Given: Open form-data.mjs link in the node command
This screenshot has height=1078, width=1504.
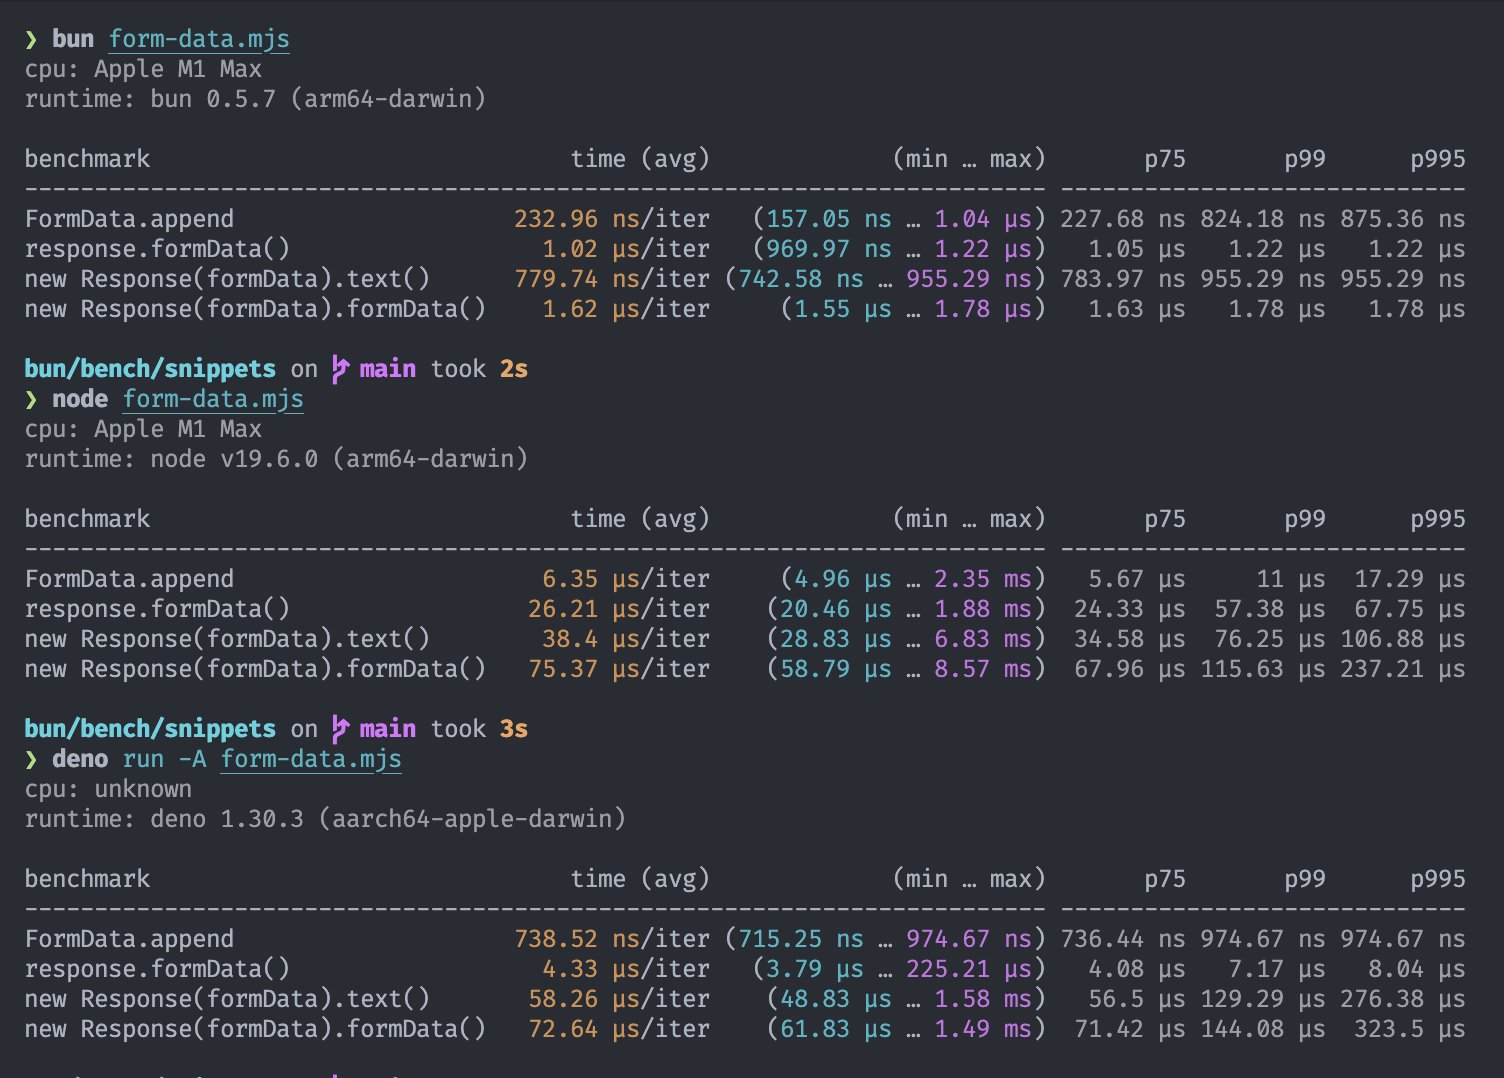Looking at the screenshot, I should tap(213, 399).
